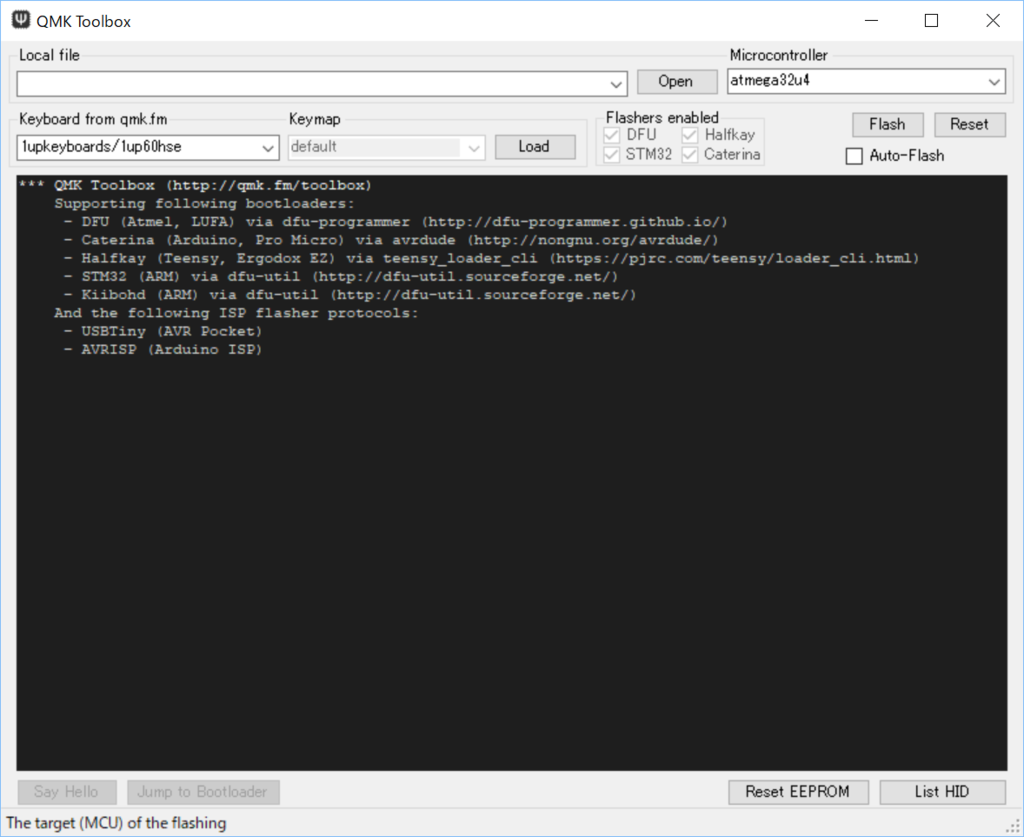Toggle the Halfkay flasher checkbox
The image size is (1024, 837).
click(x=690, y=135)
